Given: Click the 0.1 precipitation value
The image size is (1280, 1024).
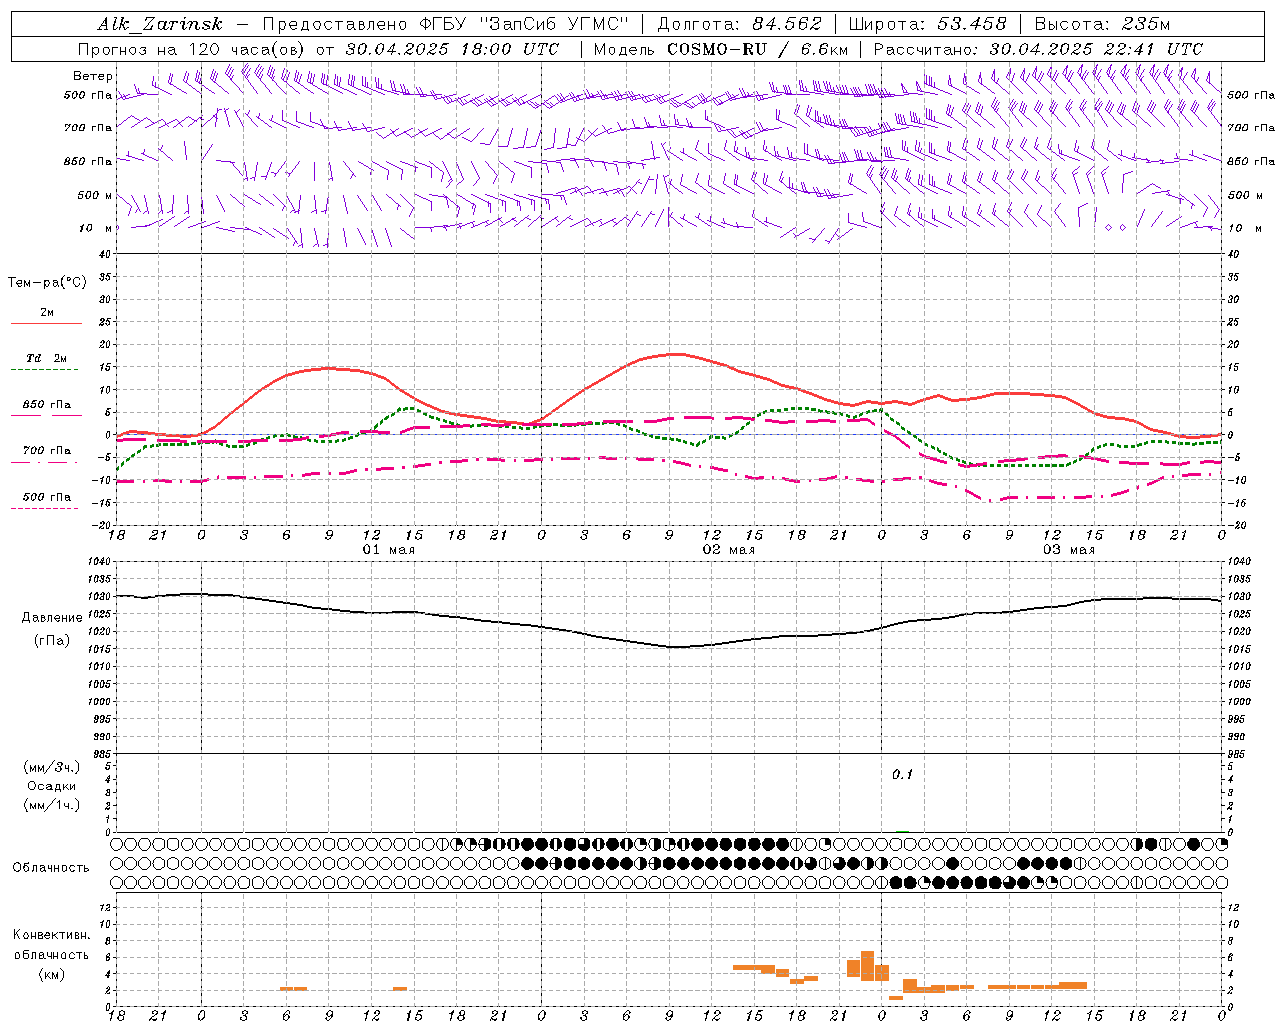Looking at the screenshot, I should 903,775.
